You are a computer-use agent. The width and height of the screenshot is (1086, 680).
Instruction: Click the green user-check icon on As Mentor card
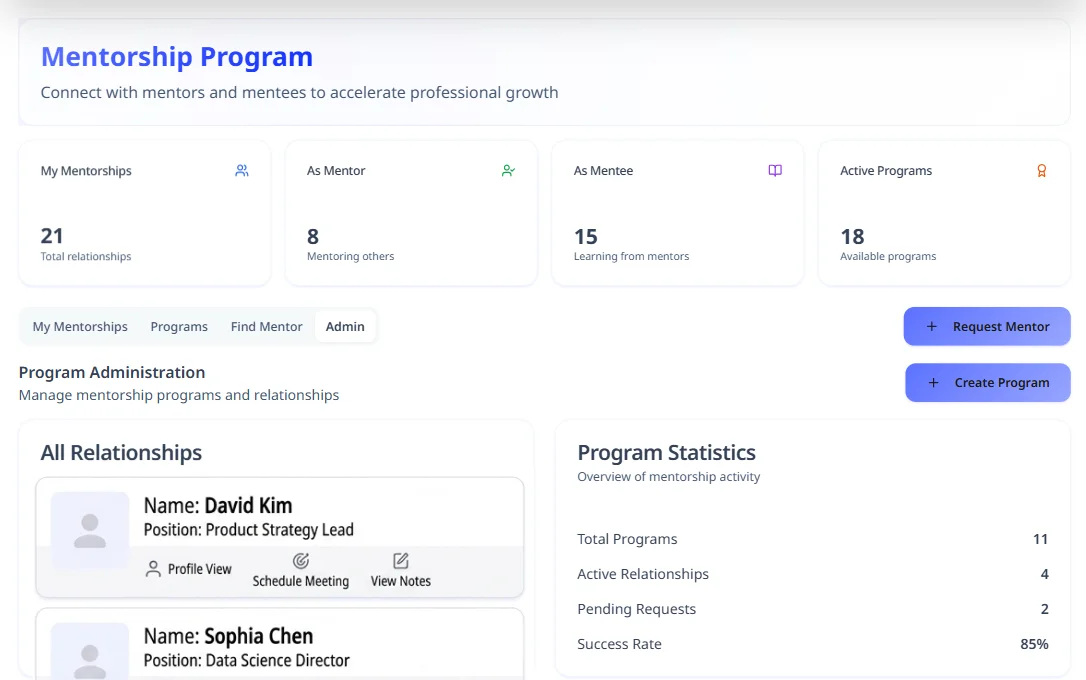pos(508,170)
